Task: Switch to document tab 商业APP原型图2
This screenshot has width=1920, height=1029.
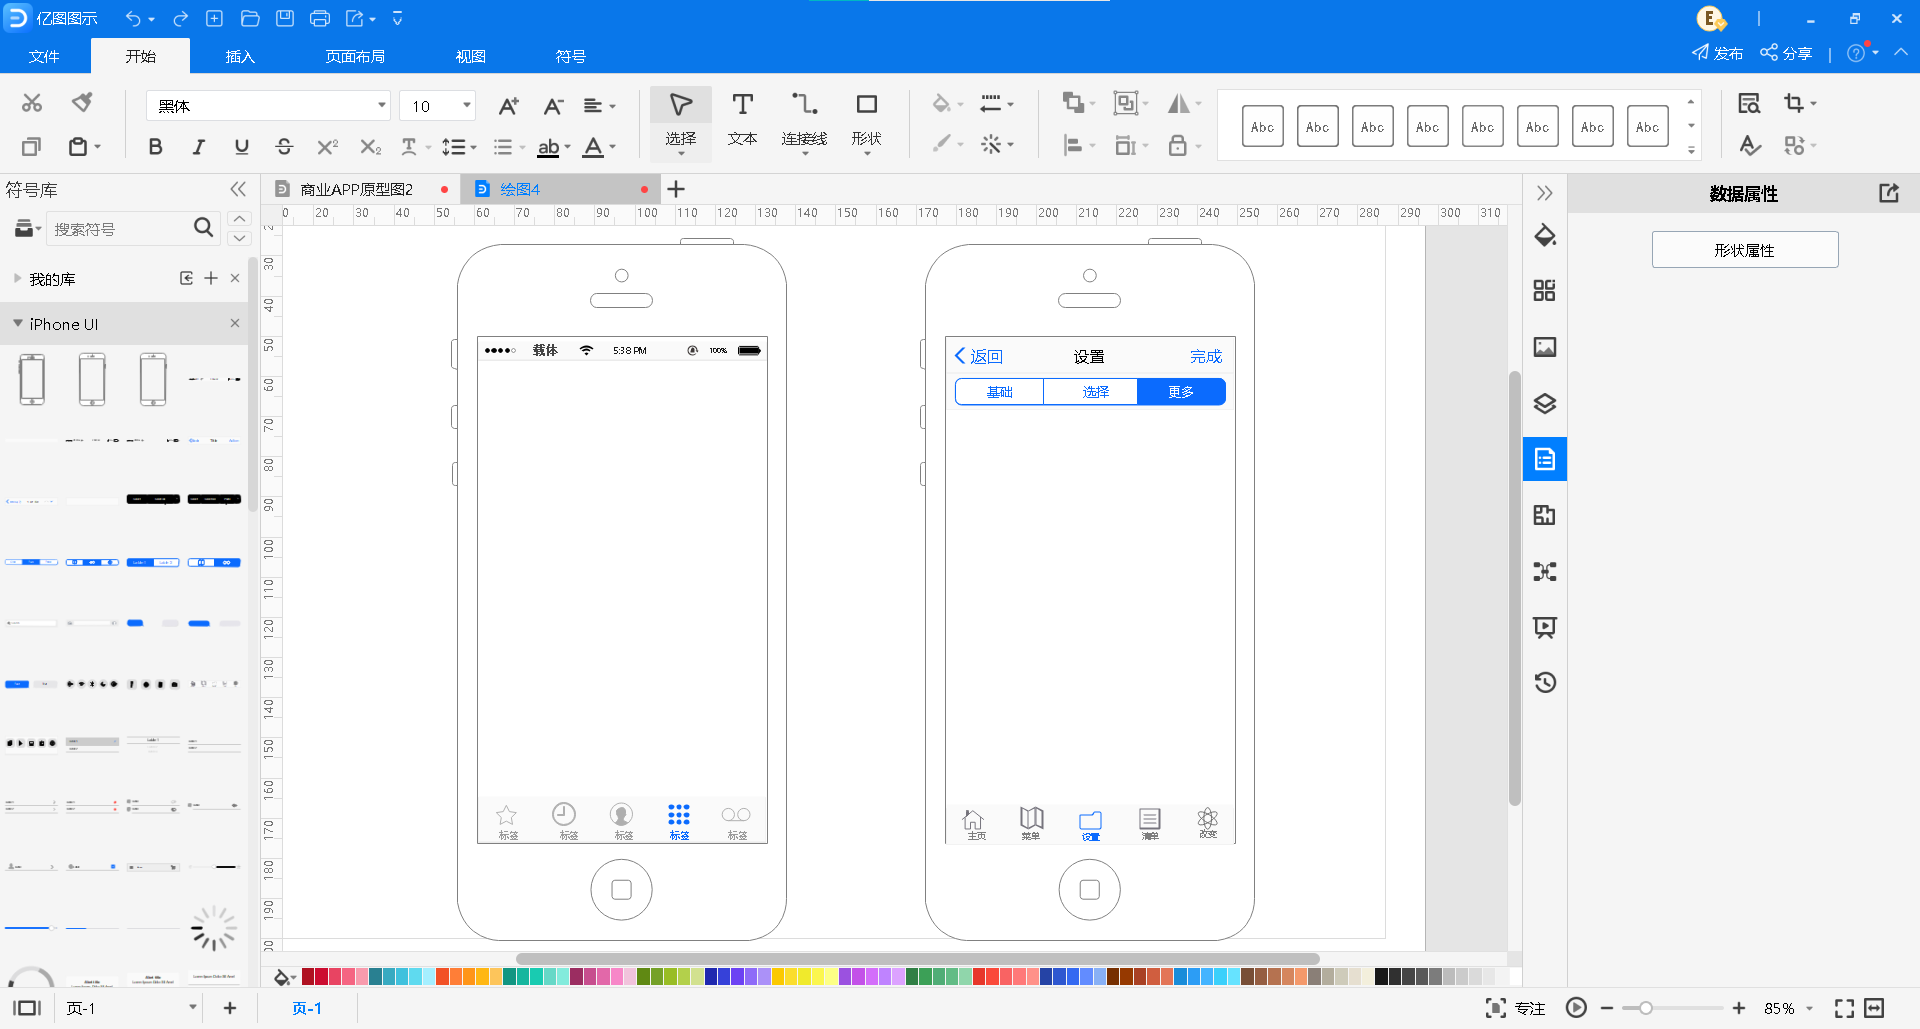Action: 357,189
